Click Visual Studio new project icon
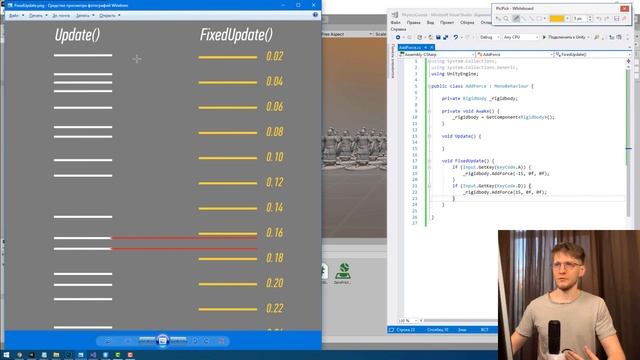This screenshot has height=360, width=640. coord(420,37)
